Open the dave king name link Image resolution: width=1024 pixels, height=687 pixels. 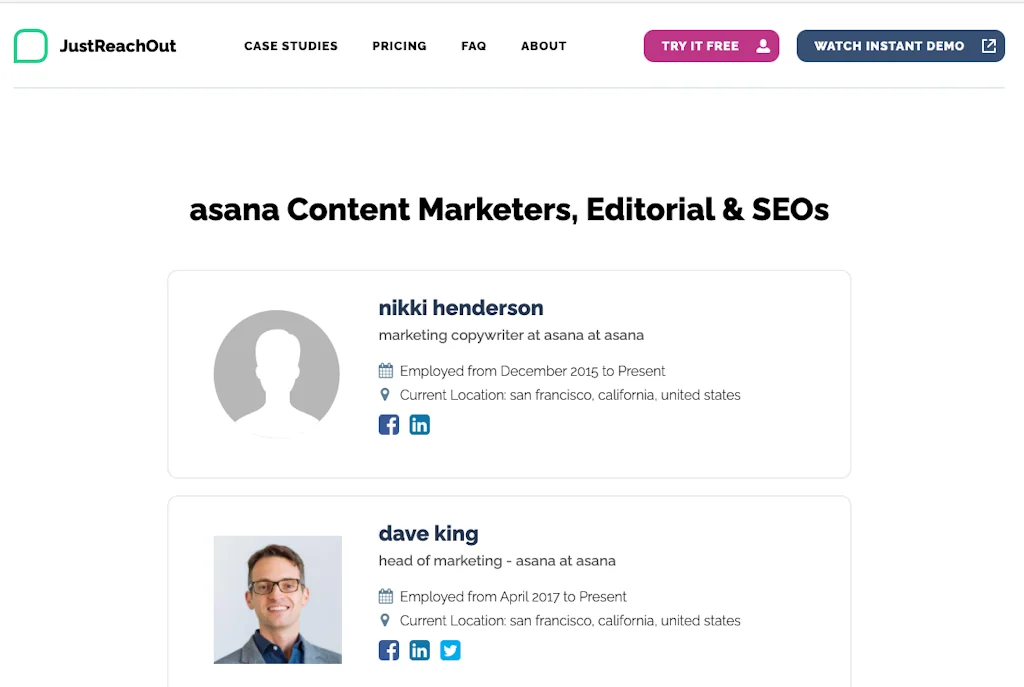428,534
